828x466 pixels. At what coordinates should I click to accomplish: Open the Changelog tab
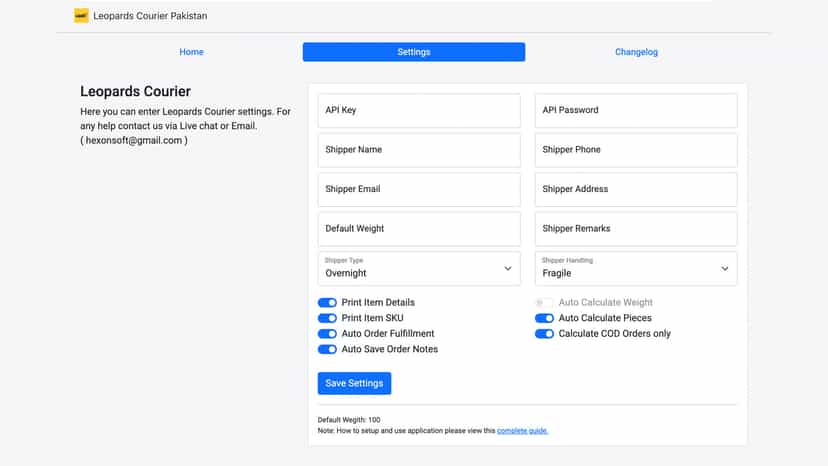636,52
